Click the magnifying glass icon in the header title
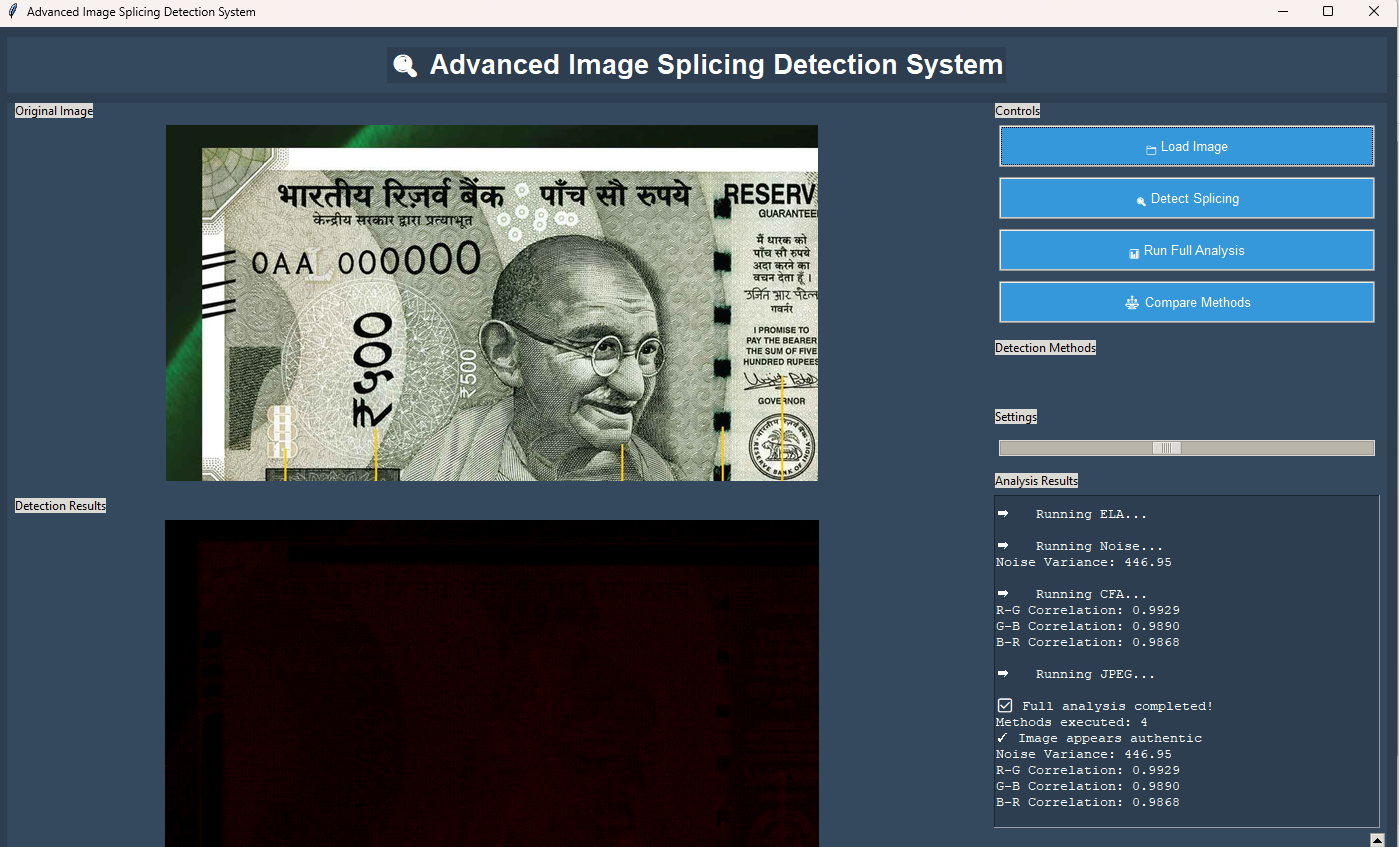Screen dimensions: 1399x847 [x=405, y=66]
